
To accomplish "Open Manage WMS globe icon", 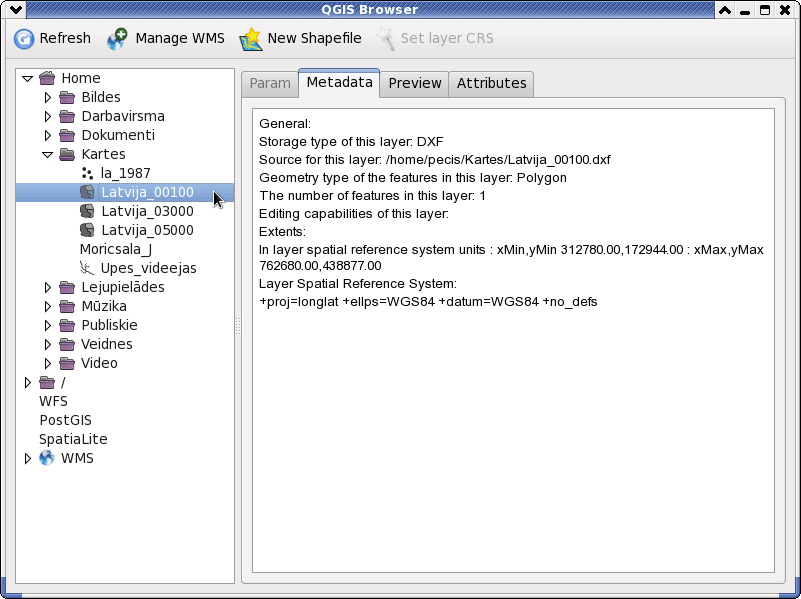I will click(117, 39).
